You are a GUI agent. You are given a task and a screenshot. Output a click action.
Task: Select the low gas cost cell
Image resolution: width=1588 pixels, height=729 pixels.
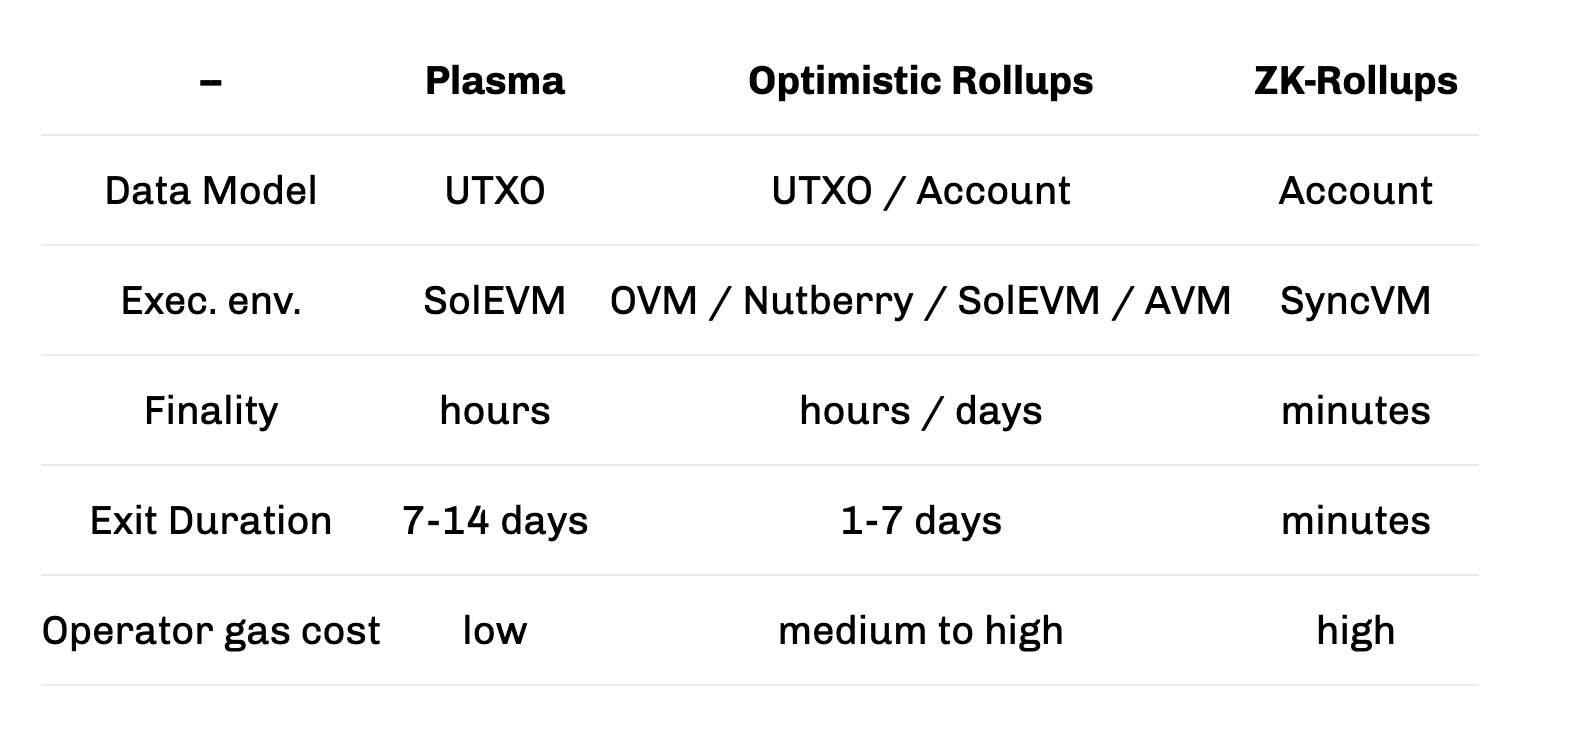tap(494, 631)
